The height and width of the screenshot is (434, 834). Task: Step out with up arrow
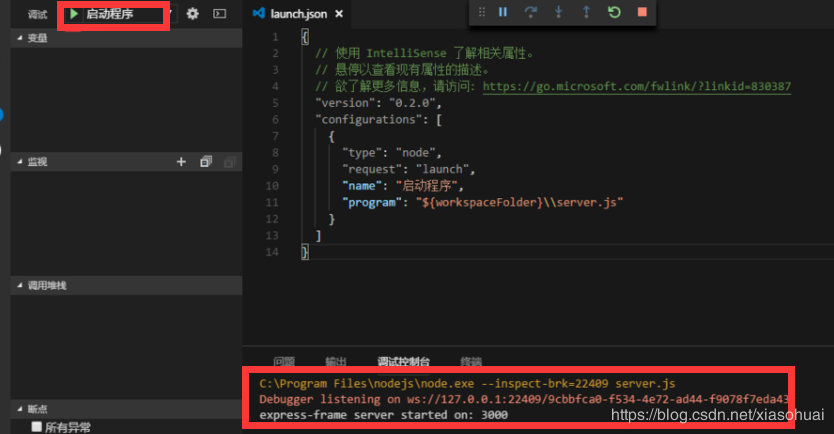click(x=586, y=12)
